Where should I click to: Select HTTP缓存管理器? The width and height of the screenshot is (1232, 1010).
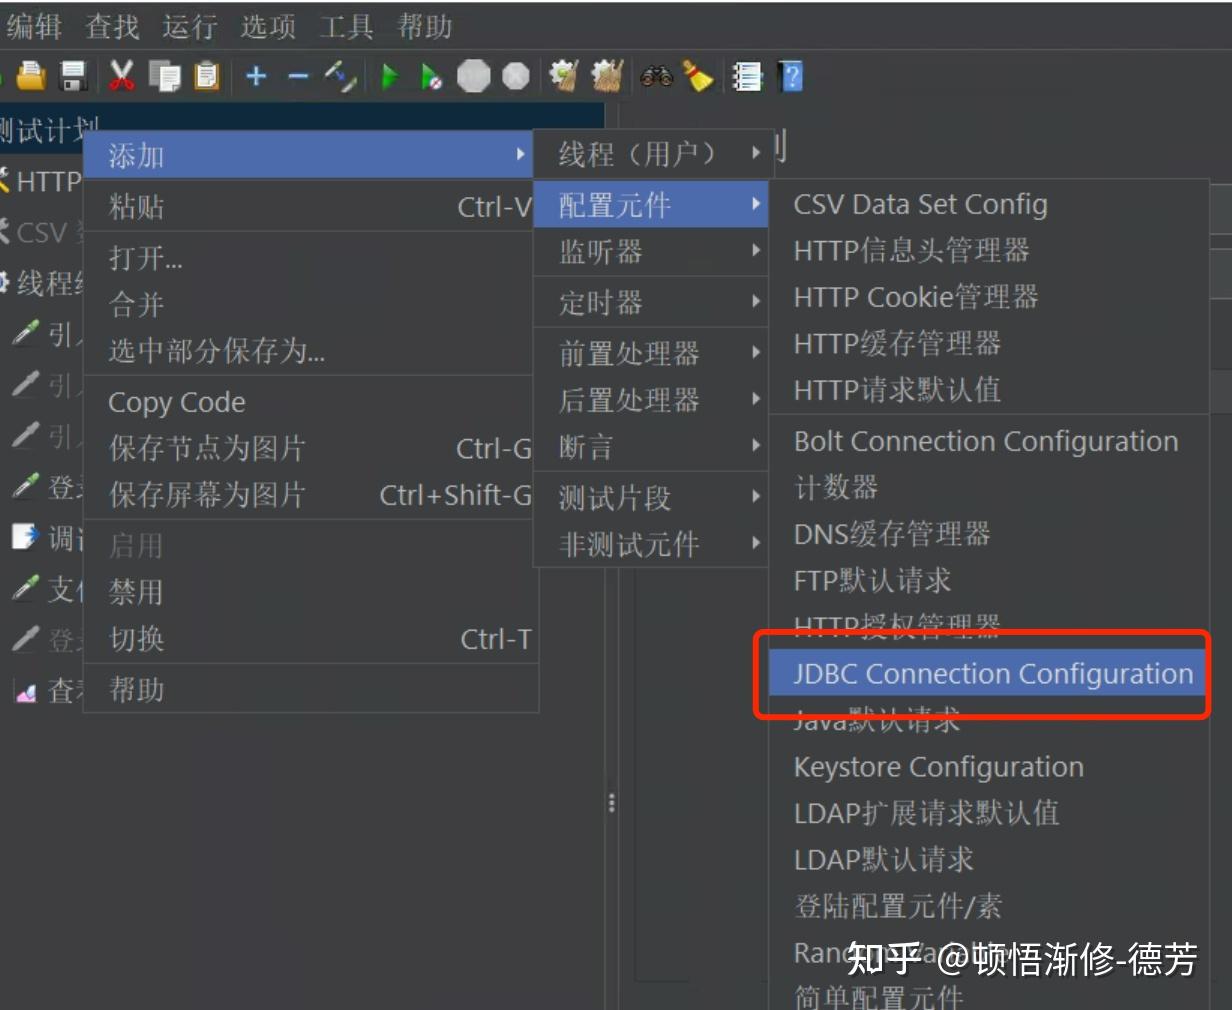tap(989, 343)
